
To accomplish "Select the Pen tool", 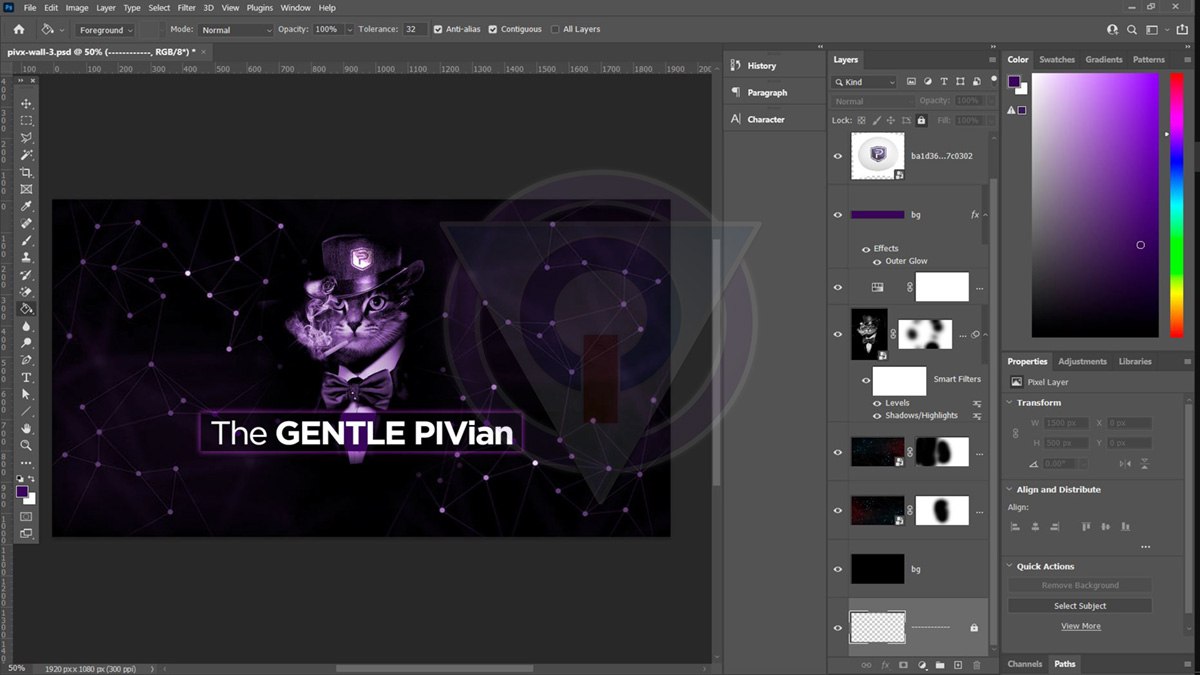I will (x=27, y=360).
